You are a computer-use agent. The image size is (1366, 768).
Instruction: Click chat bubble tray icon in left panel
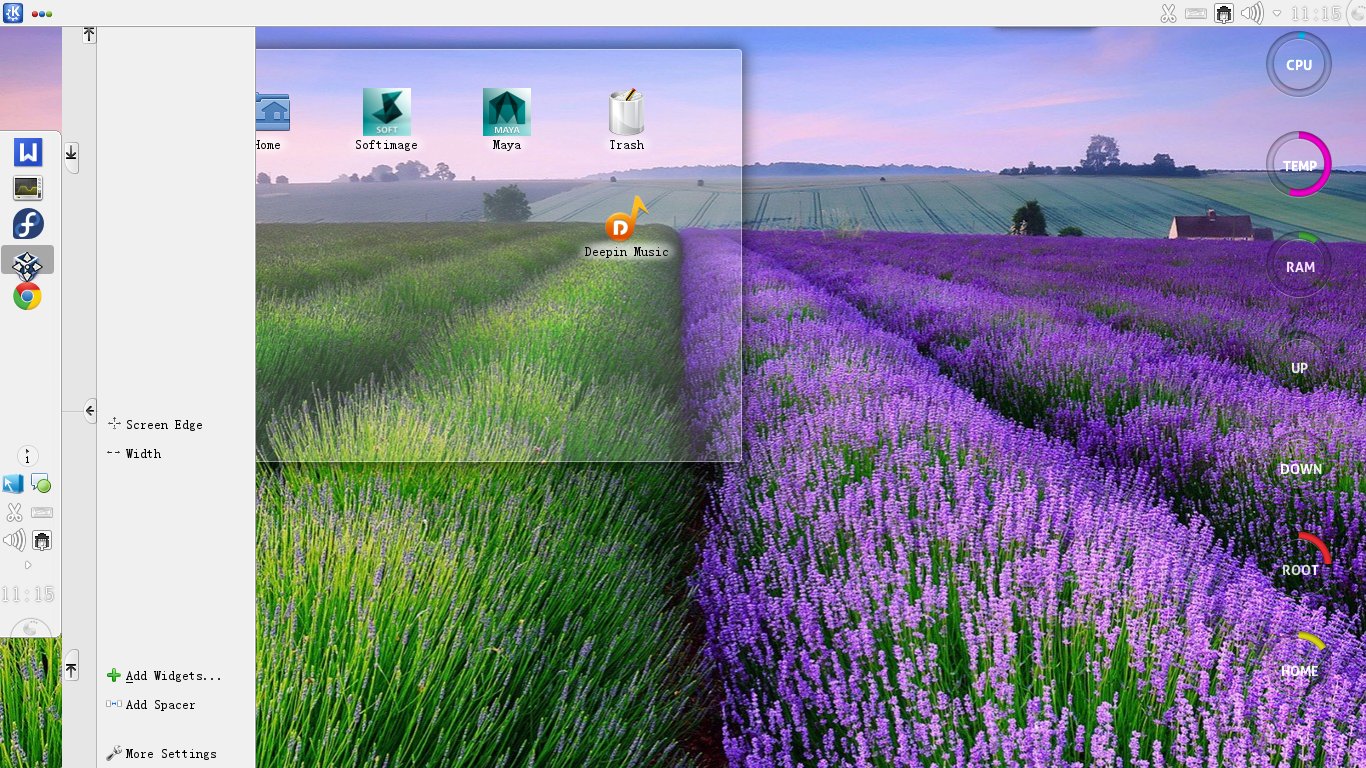tap(41, 484)
